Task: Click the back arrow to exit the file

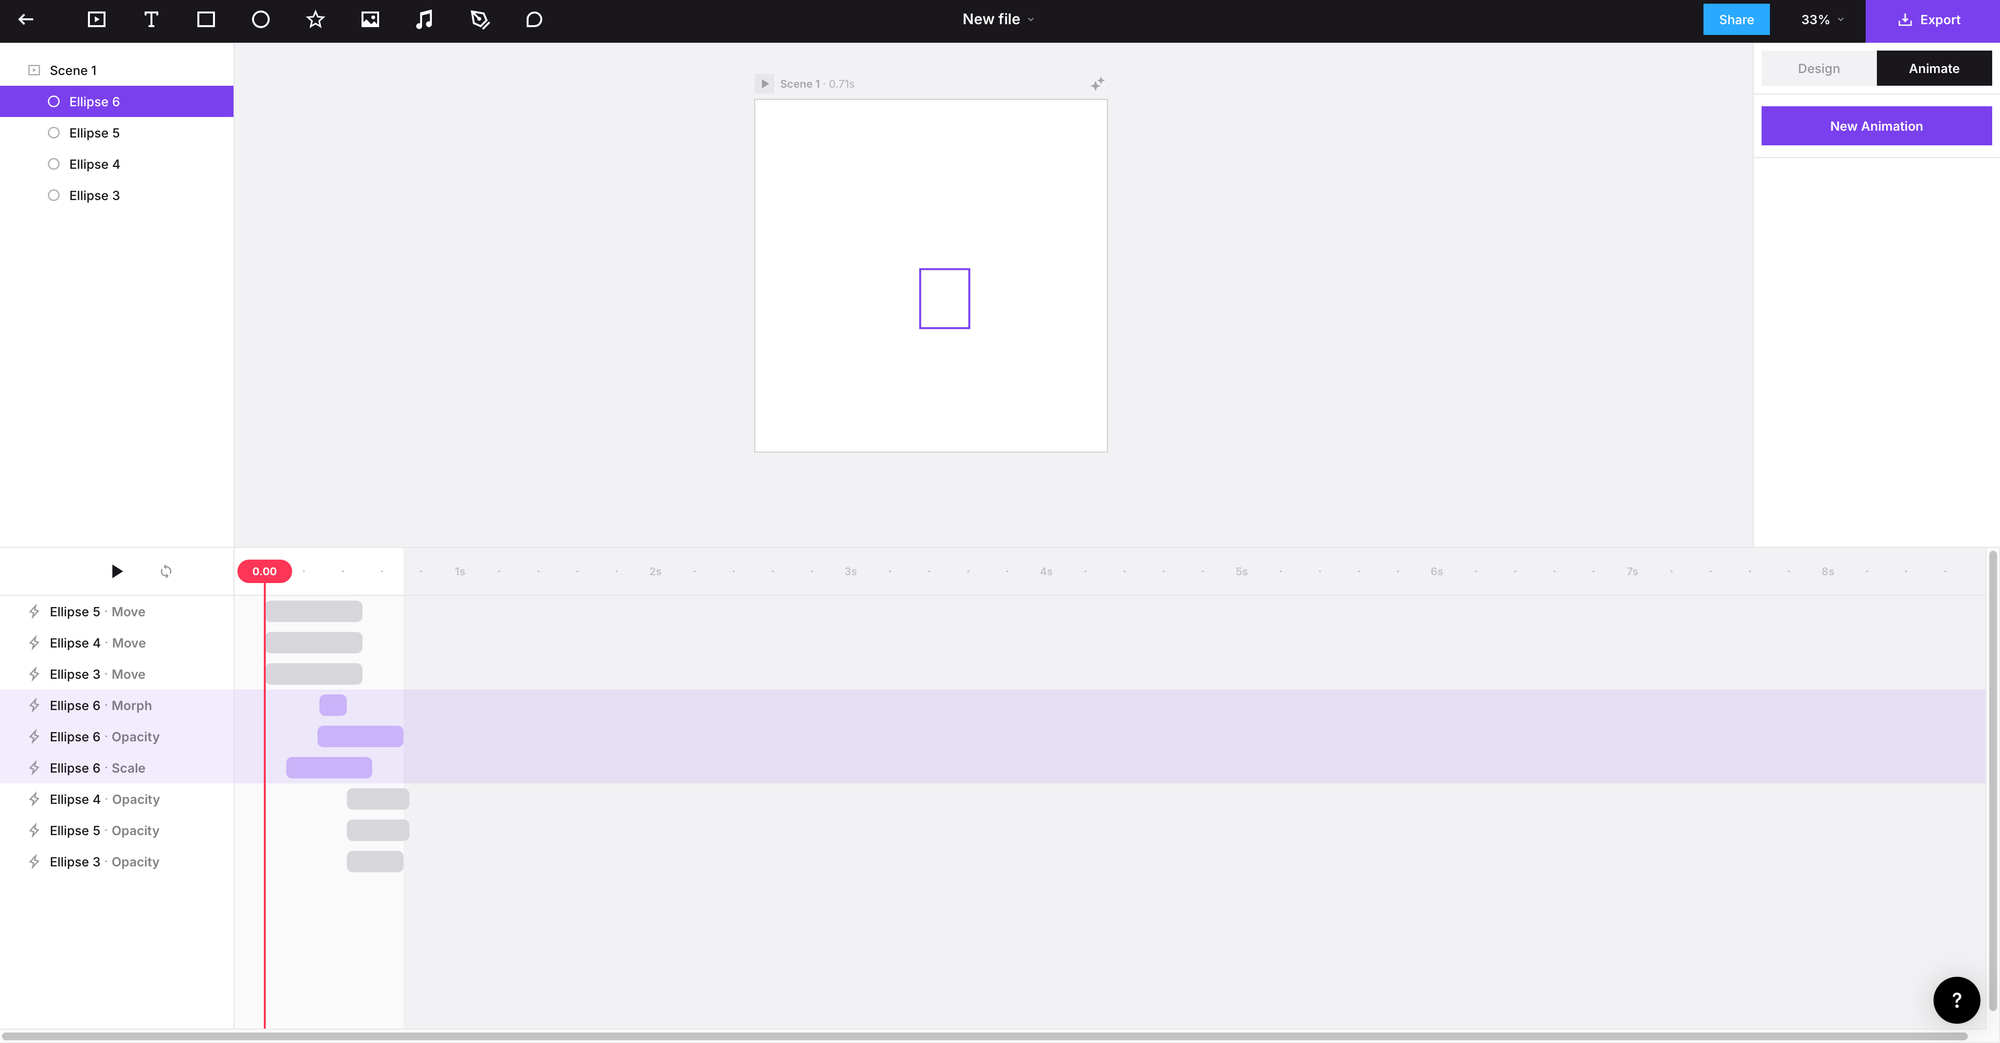Action: pos(25,19)
